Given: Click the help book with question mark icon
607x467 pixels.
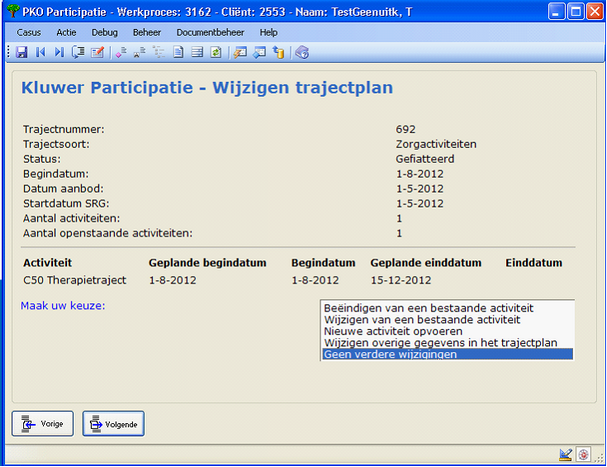Looking at the screenshot, I should click(x=302, y=52).
